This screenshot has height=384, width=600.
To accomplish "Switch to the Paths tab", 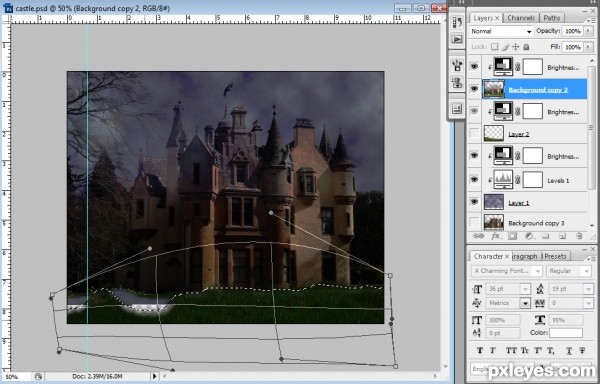I will [x=551, y=18].
